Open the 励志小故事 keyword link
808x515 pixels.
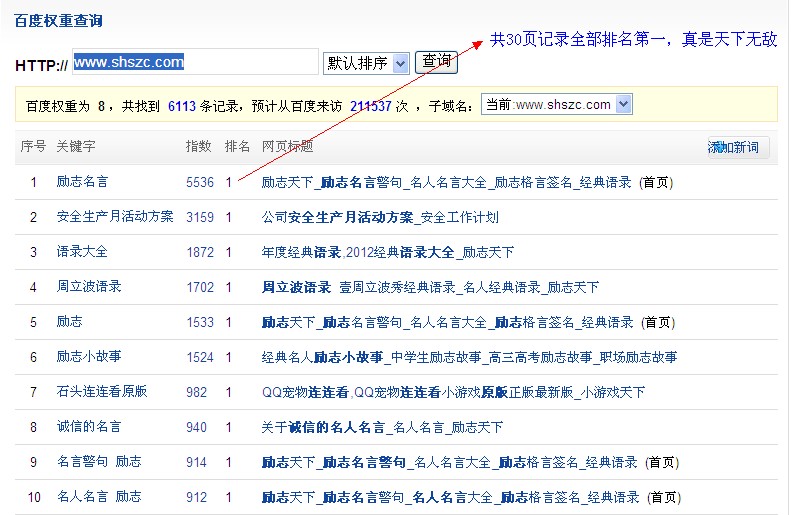[89, 357]
